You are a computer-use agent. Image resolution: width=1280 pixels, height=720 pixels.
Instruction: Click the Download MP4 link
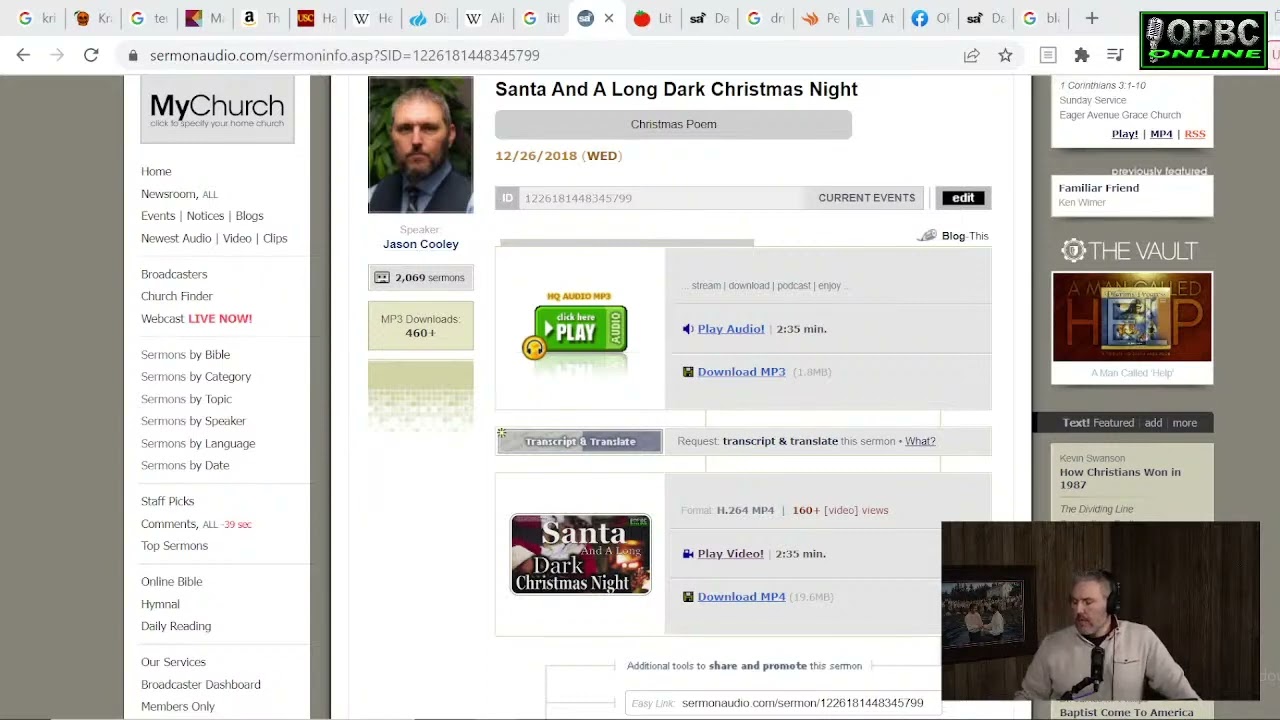coord(741,597)
